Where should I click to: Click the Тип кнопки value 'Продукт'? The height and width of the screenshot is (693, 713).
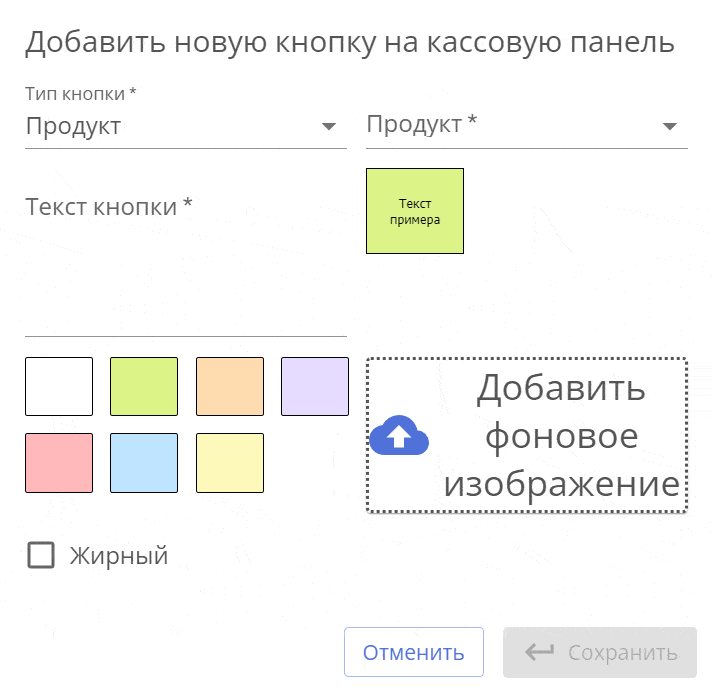tap(73, 127)
